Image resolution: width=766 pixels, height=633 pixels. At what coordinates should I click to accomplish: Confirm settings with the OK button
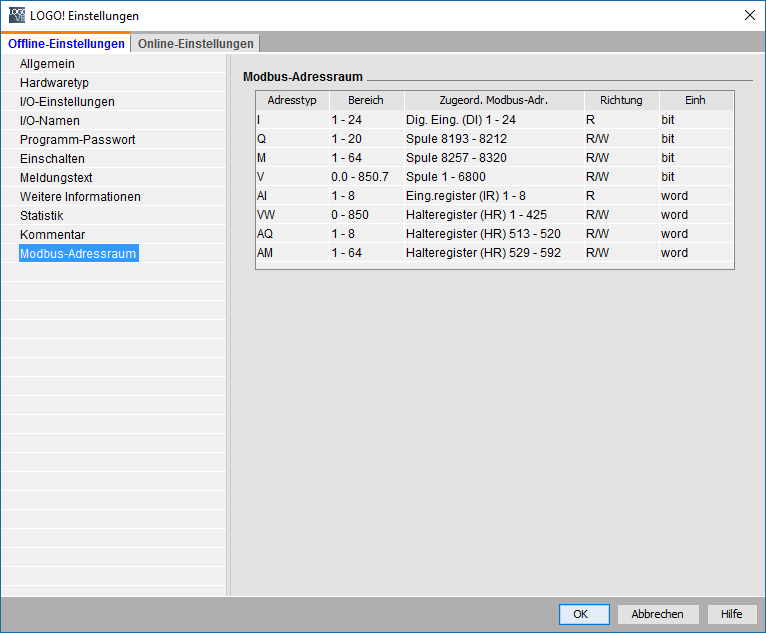tap(584, 614)
